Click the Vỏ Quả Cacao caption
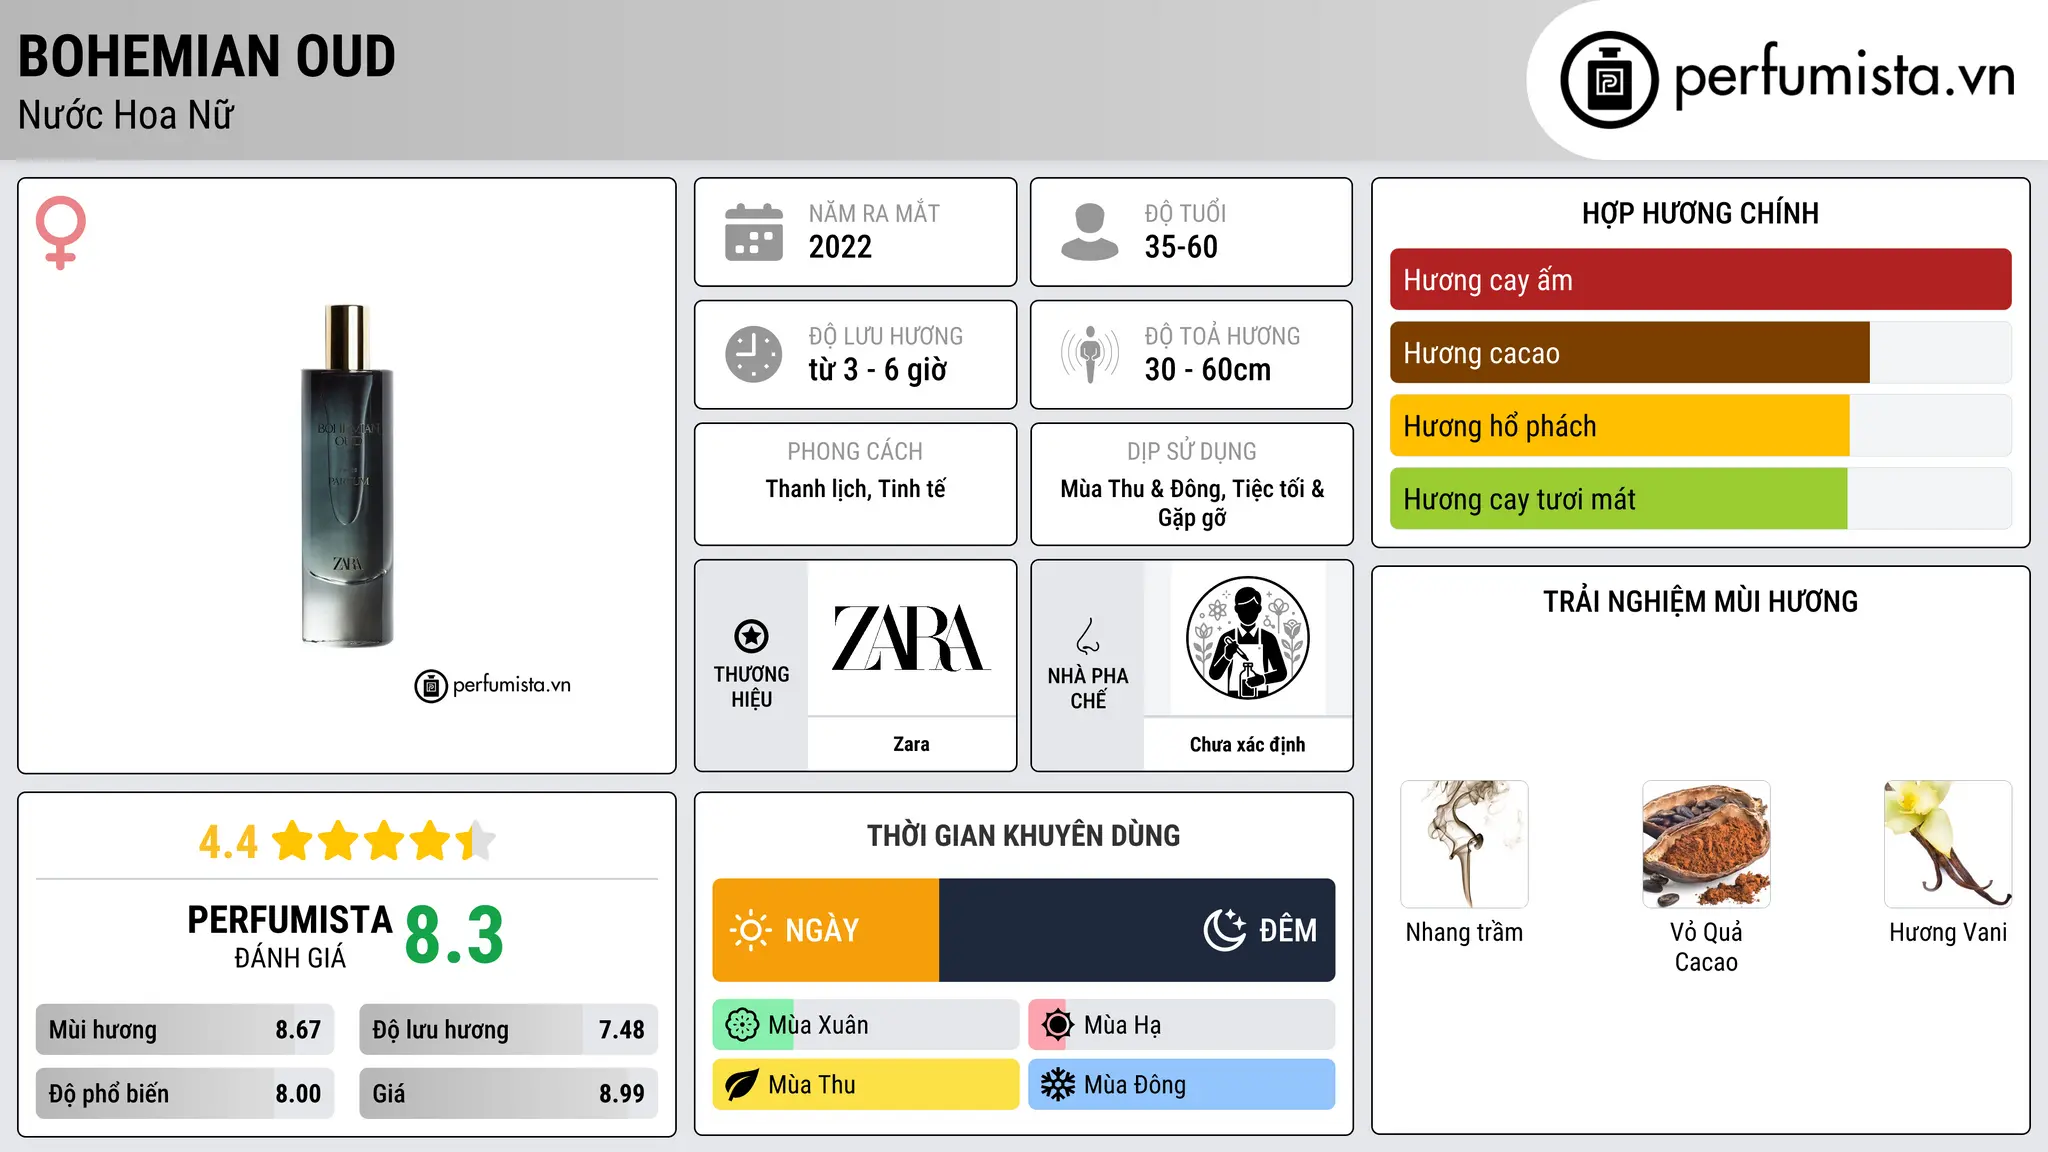Image resolution: width=2048 pixels, height=1152 pixels. [x=1707, y=947]
